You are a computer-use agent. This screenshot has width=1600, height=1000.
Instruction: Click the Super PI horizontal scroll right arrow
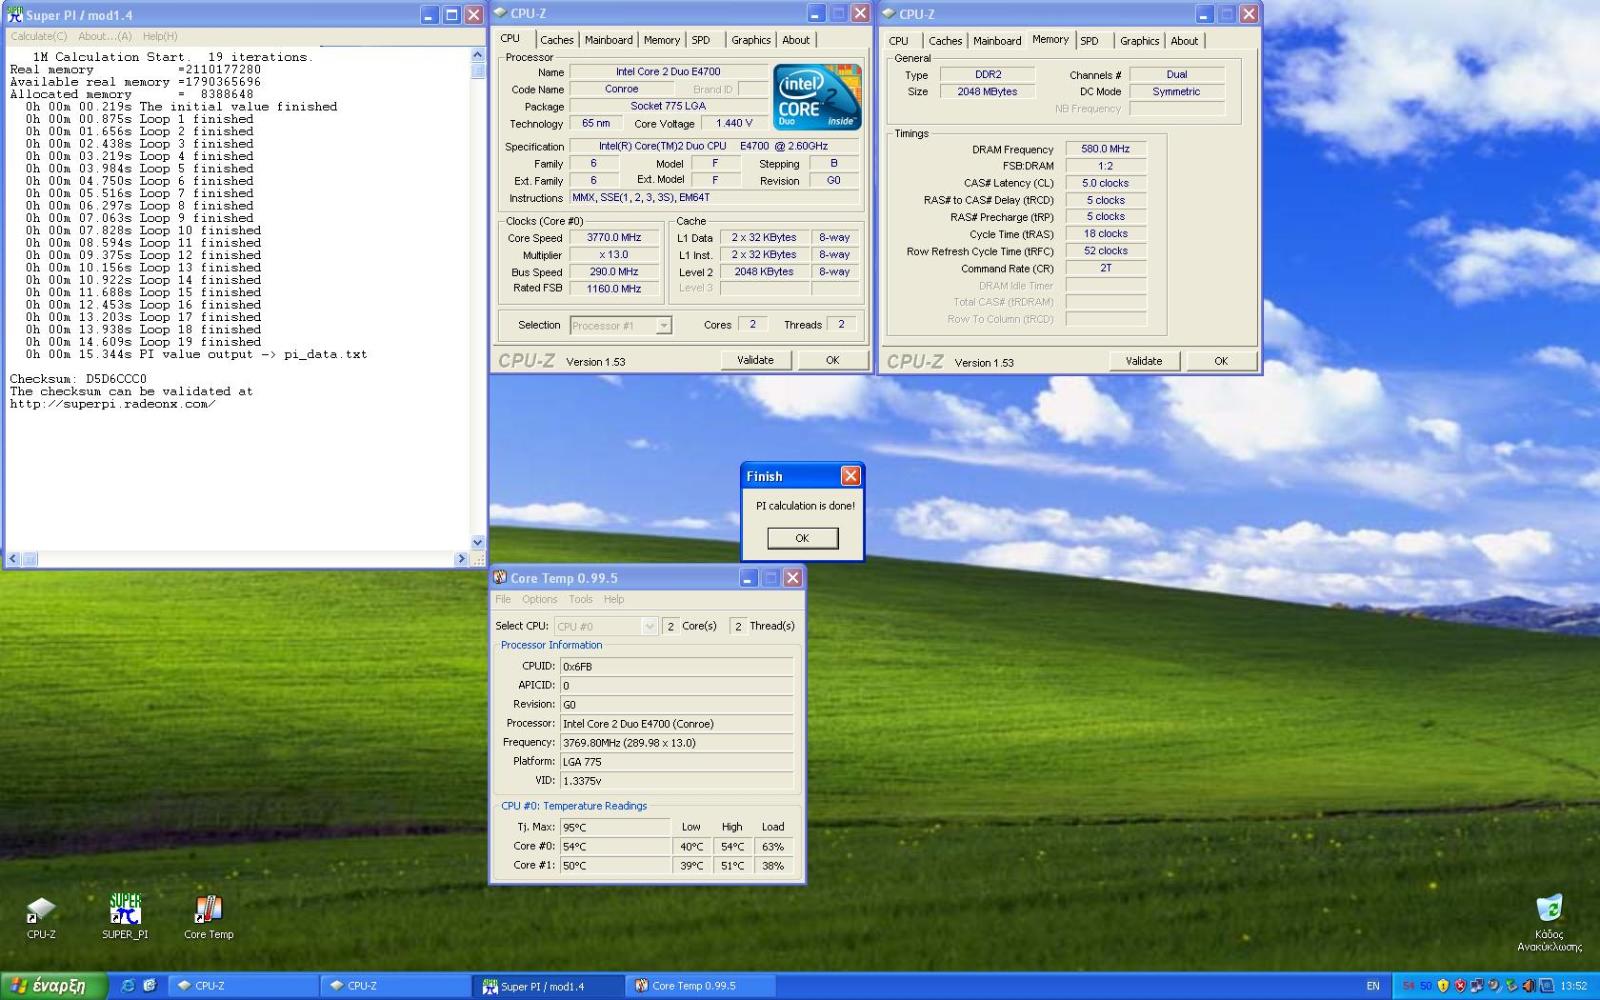tap(461, 559)
